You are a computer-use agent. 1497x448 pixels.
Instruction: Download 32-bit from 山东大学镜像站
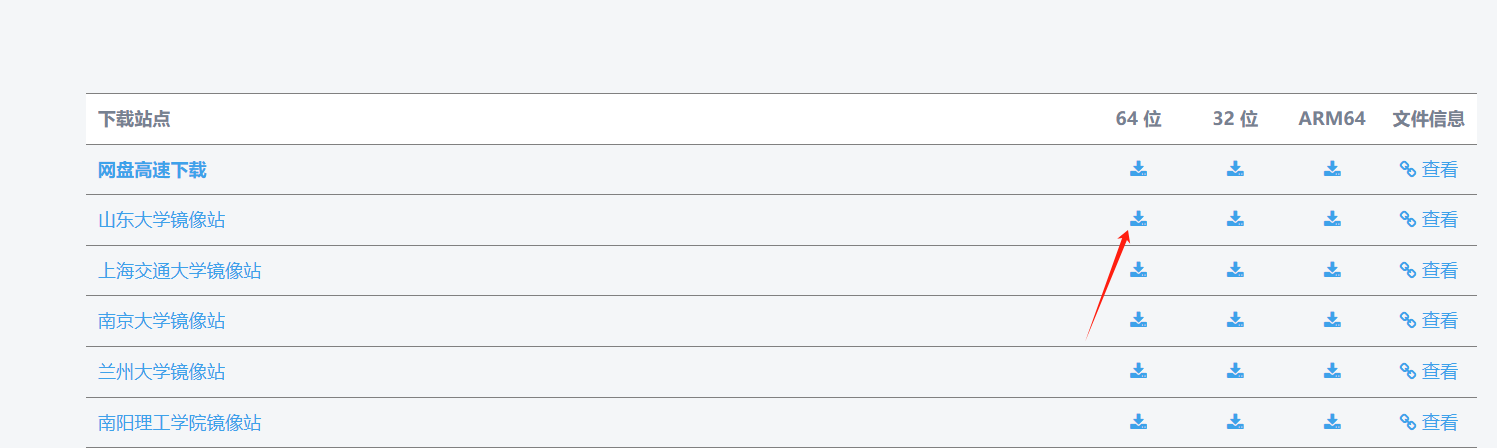click(1235, 219)
